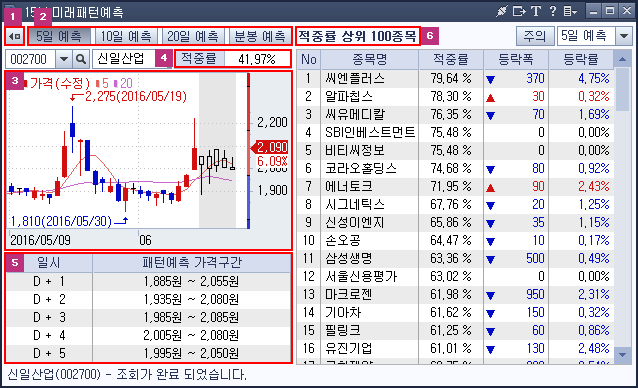Toggle the 10일 예측 forecast button
This screenshot has height=388, width=638.
coord(126,37)
